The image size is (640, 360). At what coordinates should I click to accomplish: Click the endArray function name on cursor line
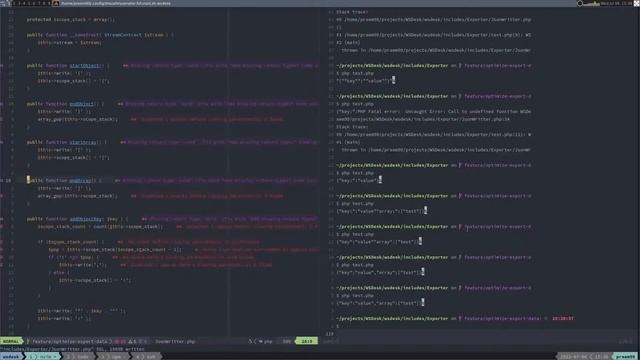coord(80,180)
